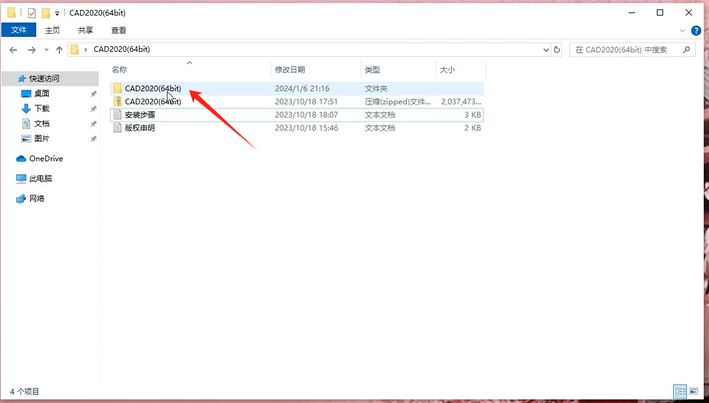This screenshot has height=403, width=709.
Task: Open the 文件 ribbon tab
Action: [x=19, y=30]
